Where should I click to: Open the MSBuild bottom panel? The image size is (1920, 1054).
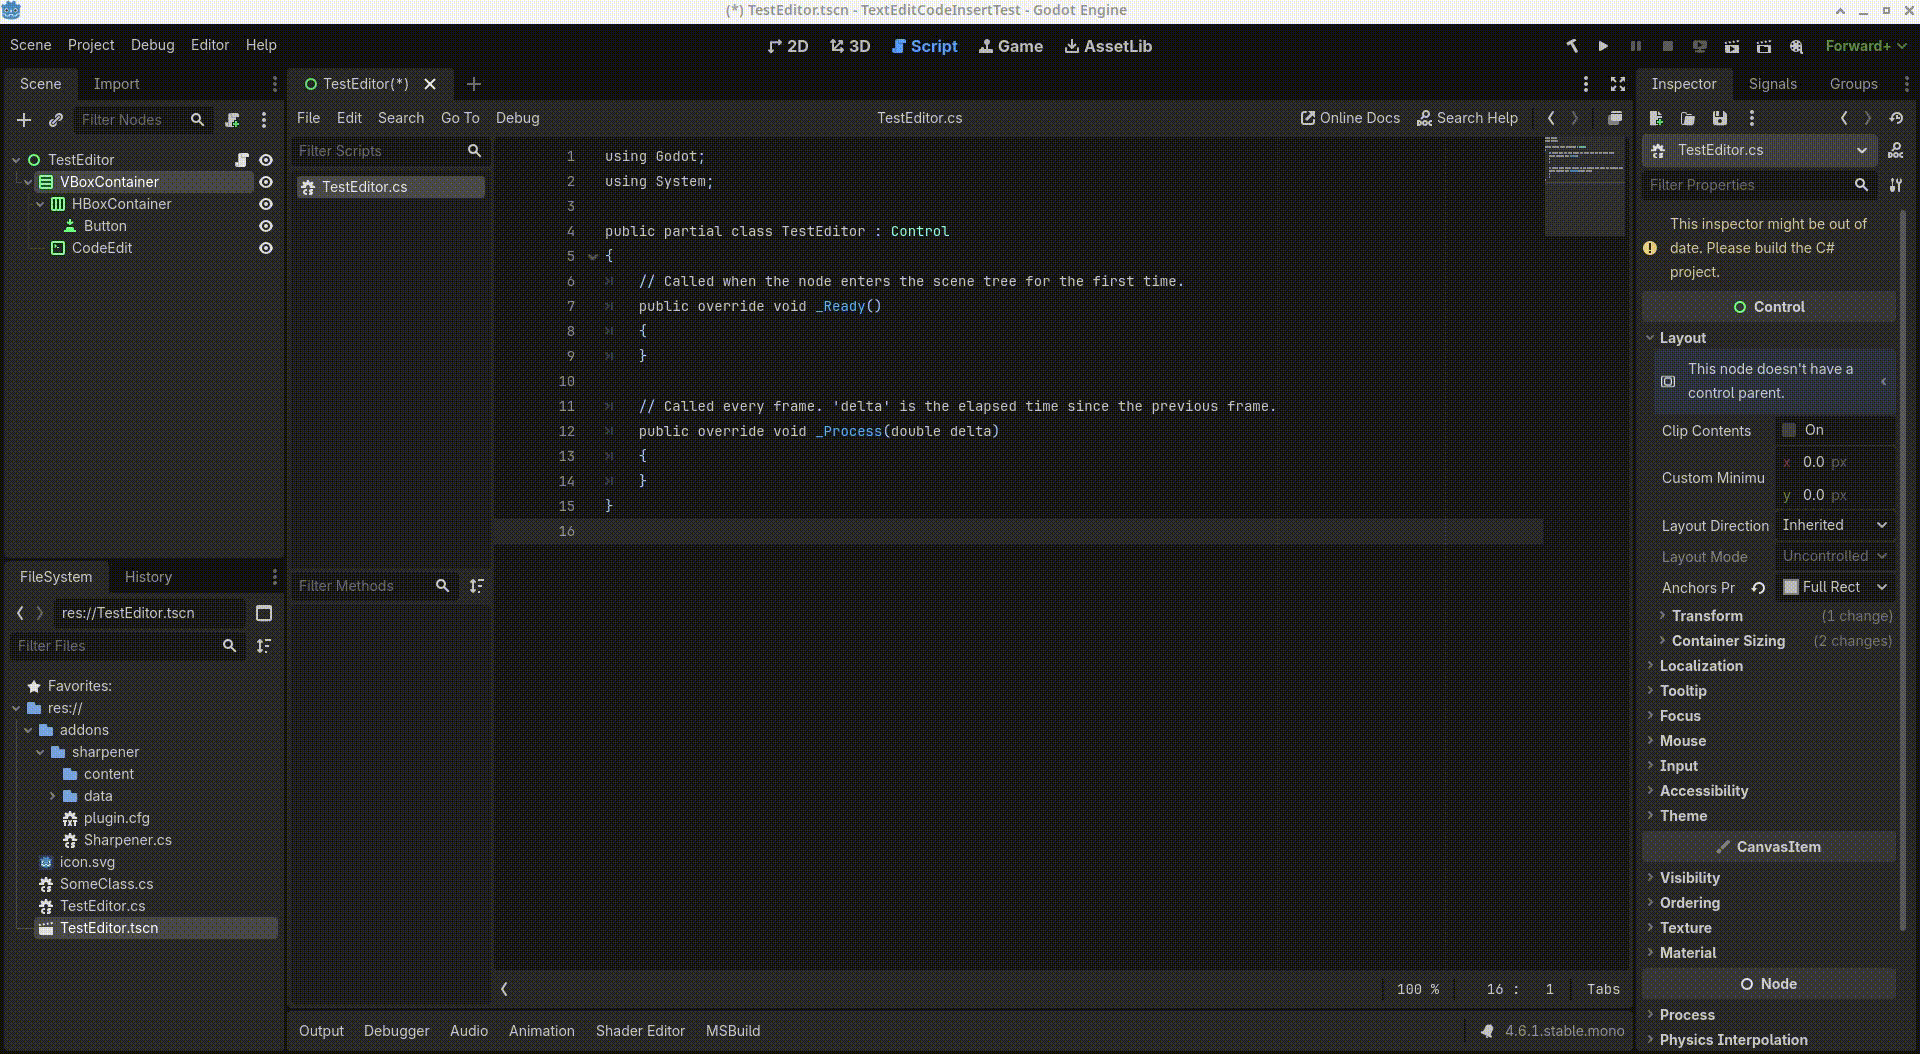click(732, 1031)
